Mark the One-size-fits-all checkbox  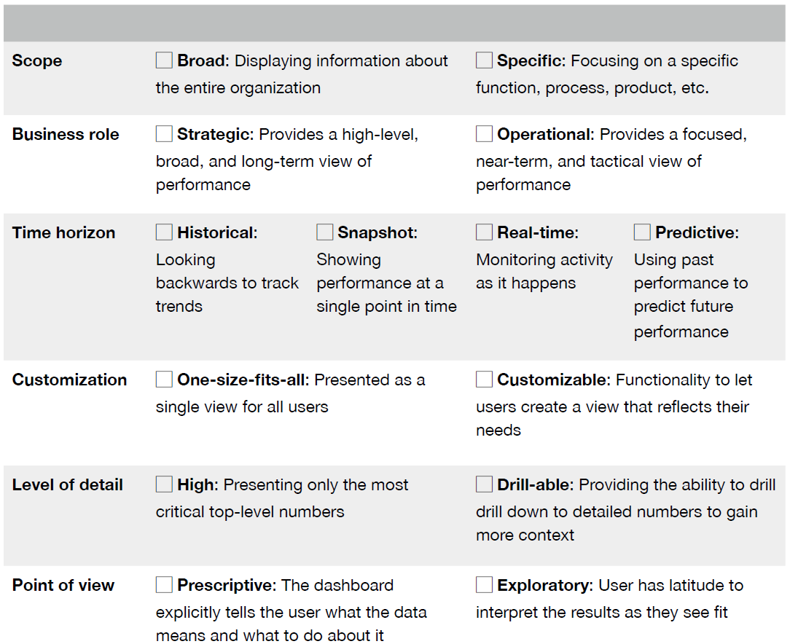pos(164,380)
